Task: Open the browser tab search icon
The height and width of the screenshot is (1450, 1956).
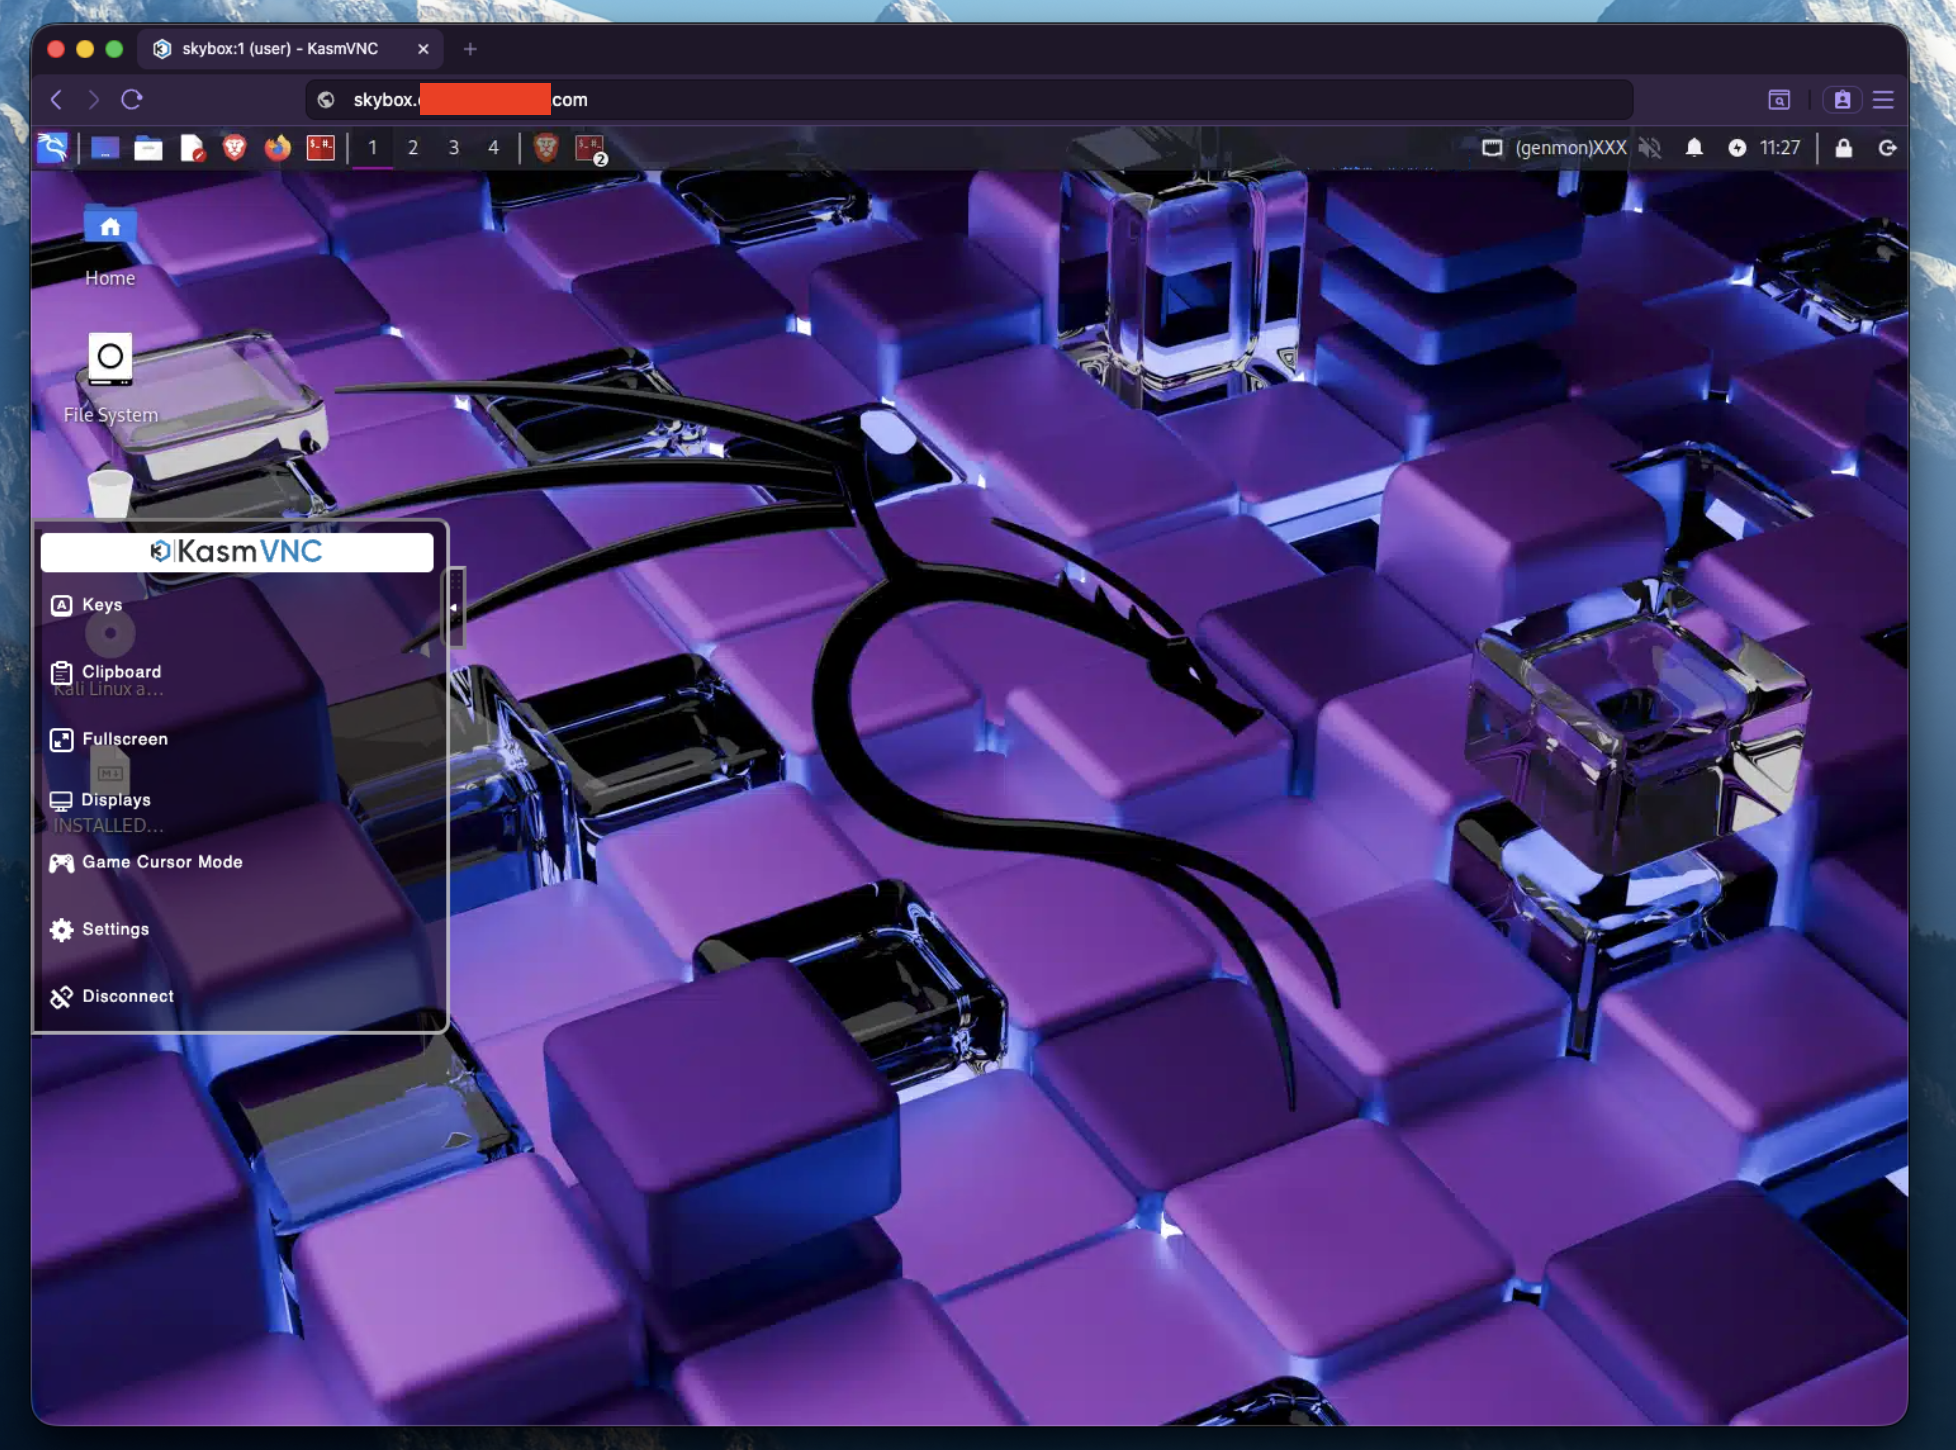Action: tap(1779, 99)
